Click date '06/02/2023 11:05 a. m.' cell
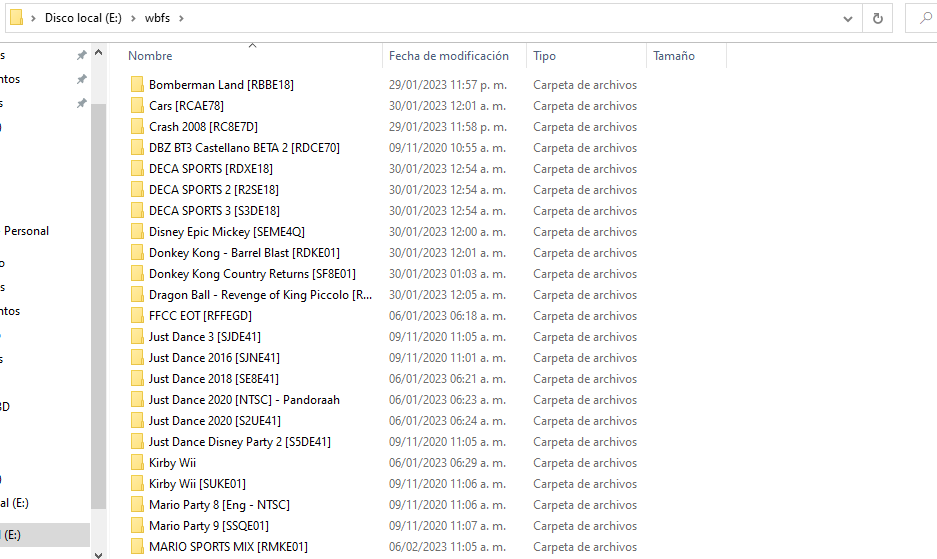Viewport: 937px width, 559px height. 447,546
